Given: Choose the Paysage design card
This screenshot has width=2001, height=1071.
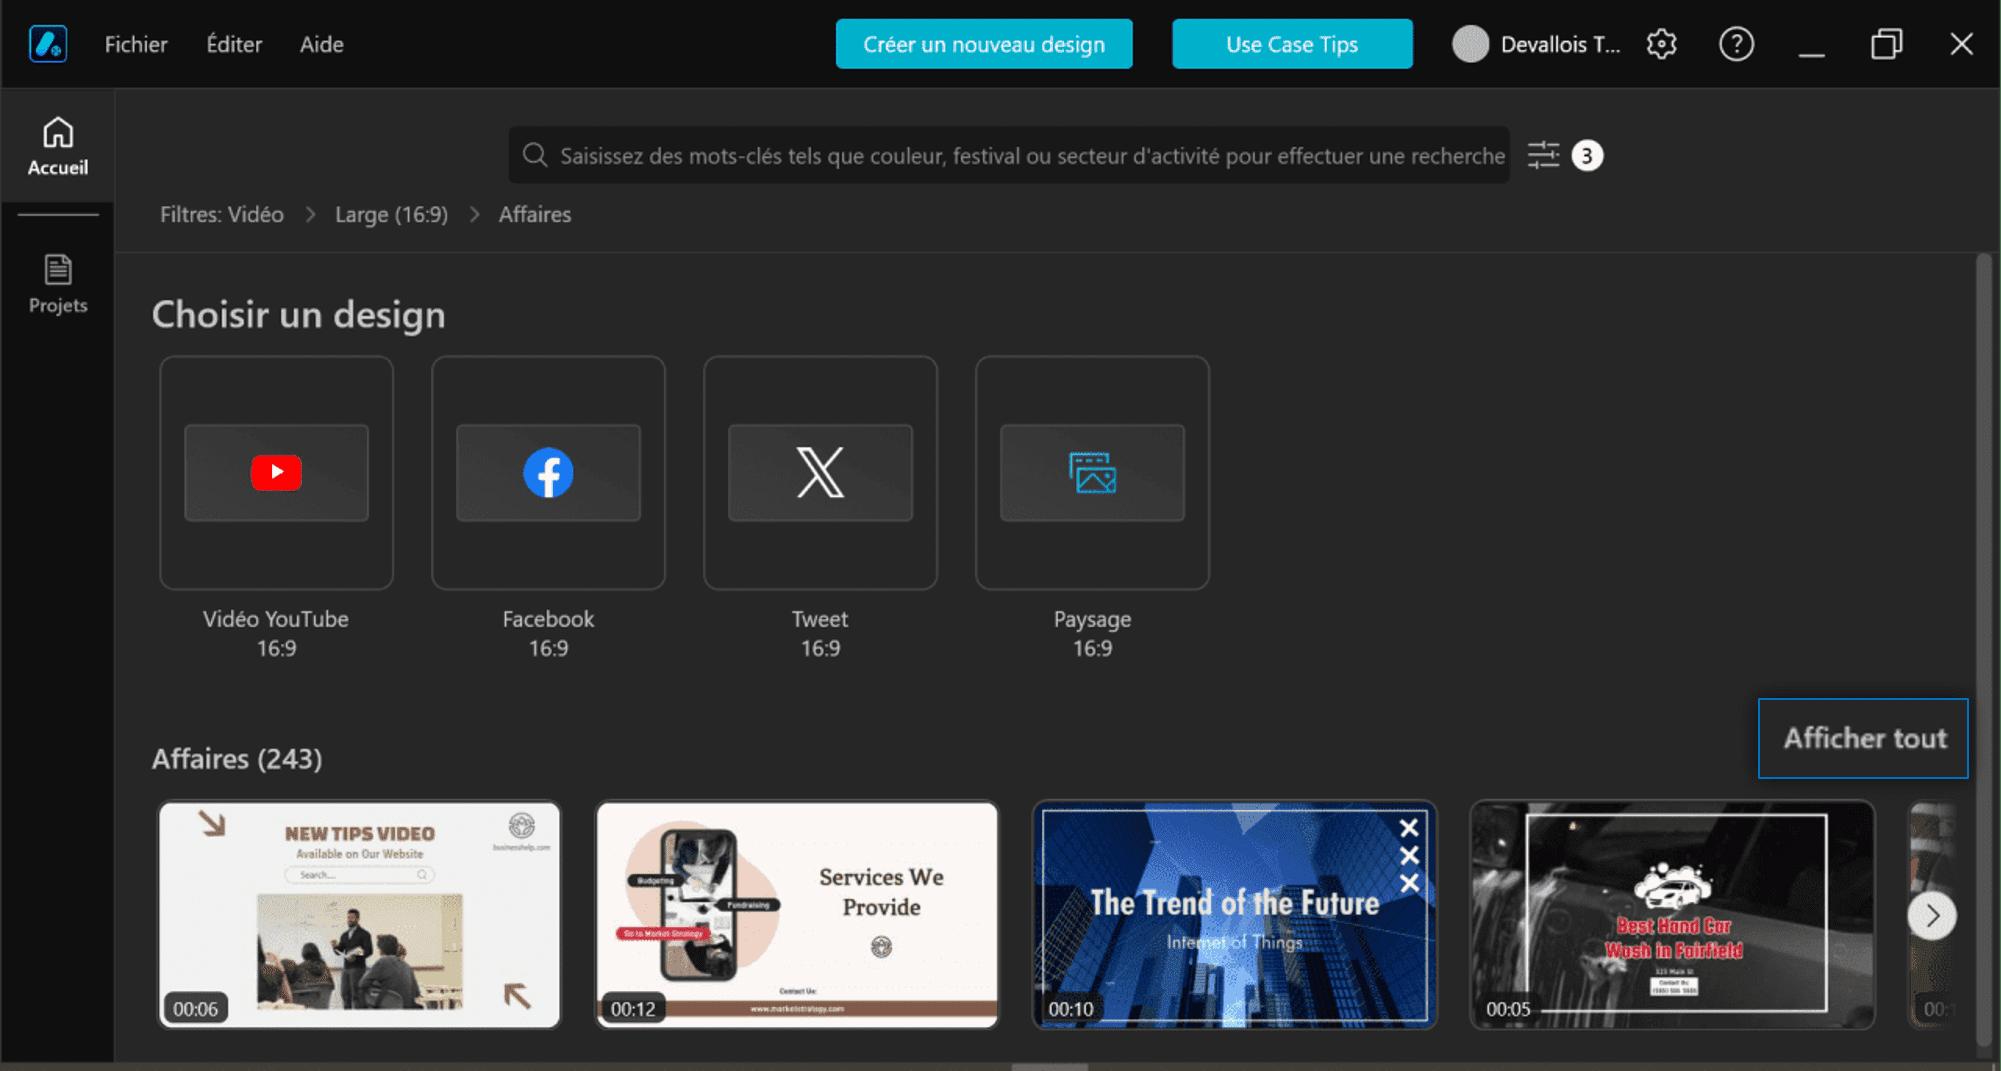Looking at the screenshot, I should (1092, 472).
